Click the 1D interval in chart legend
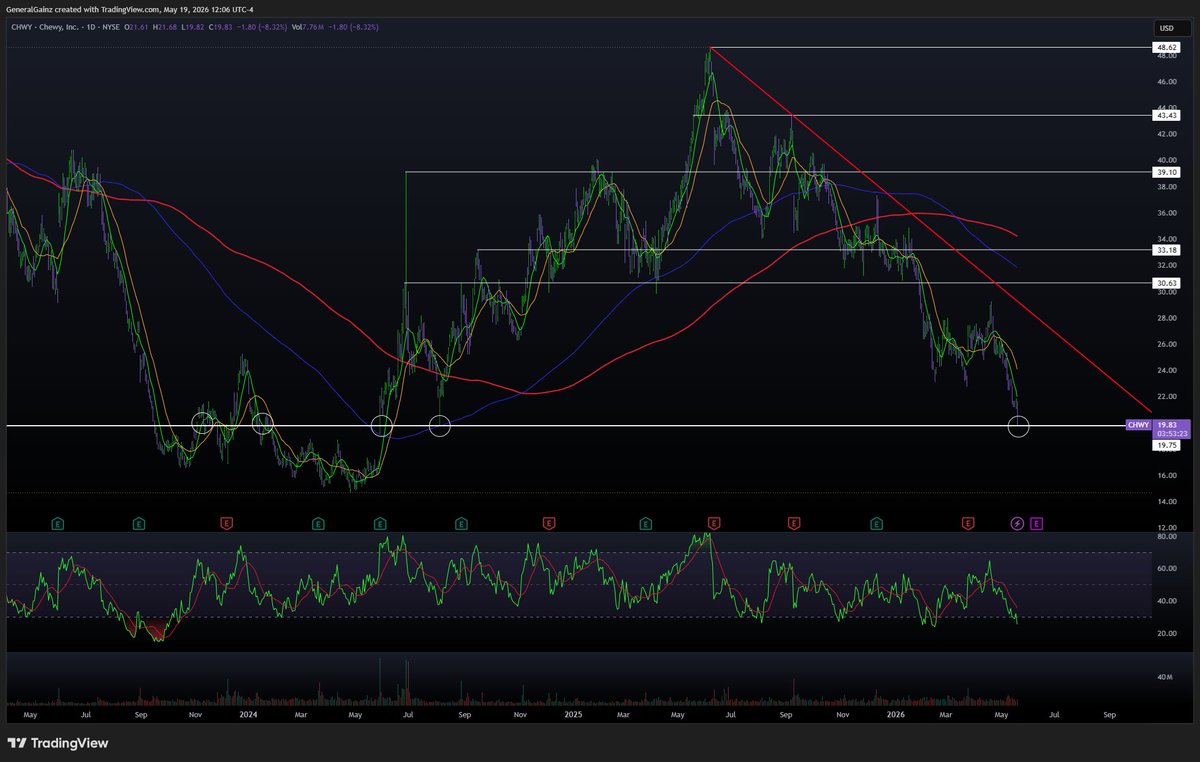 click(91, 28)
